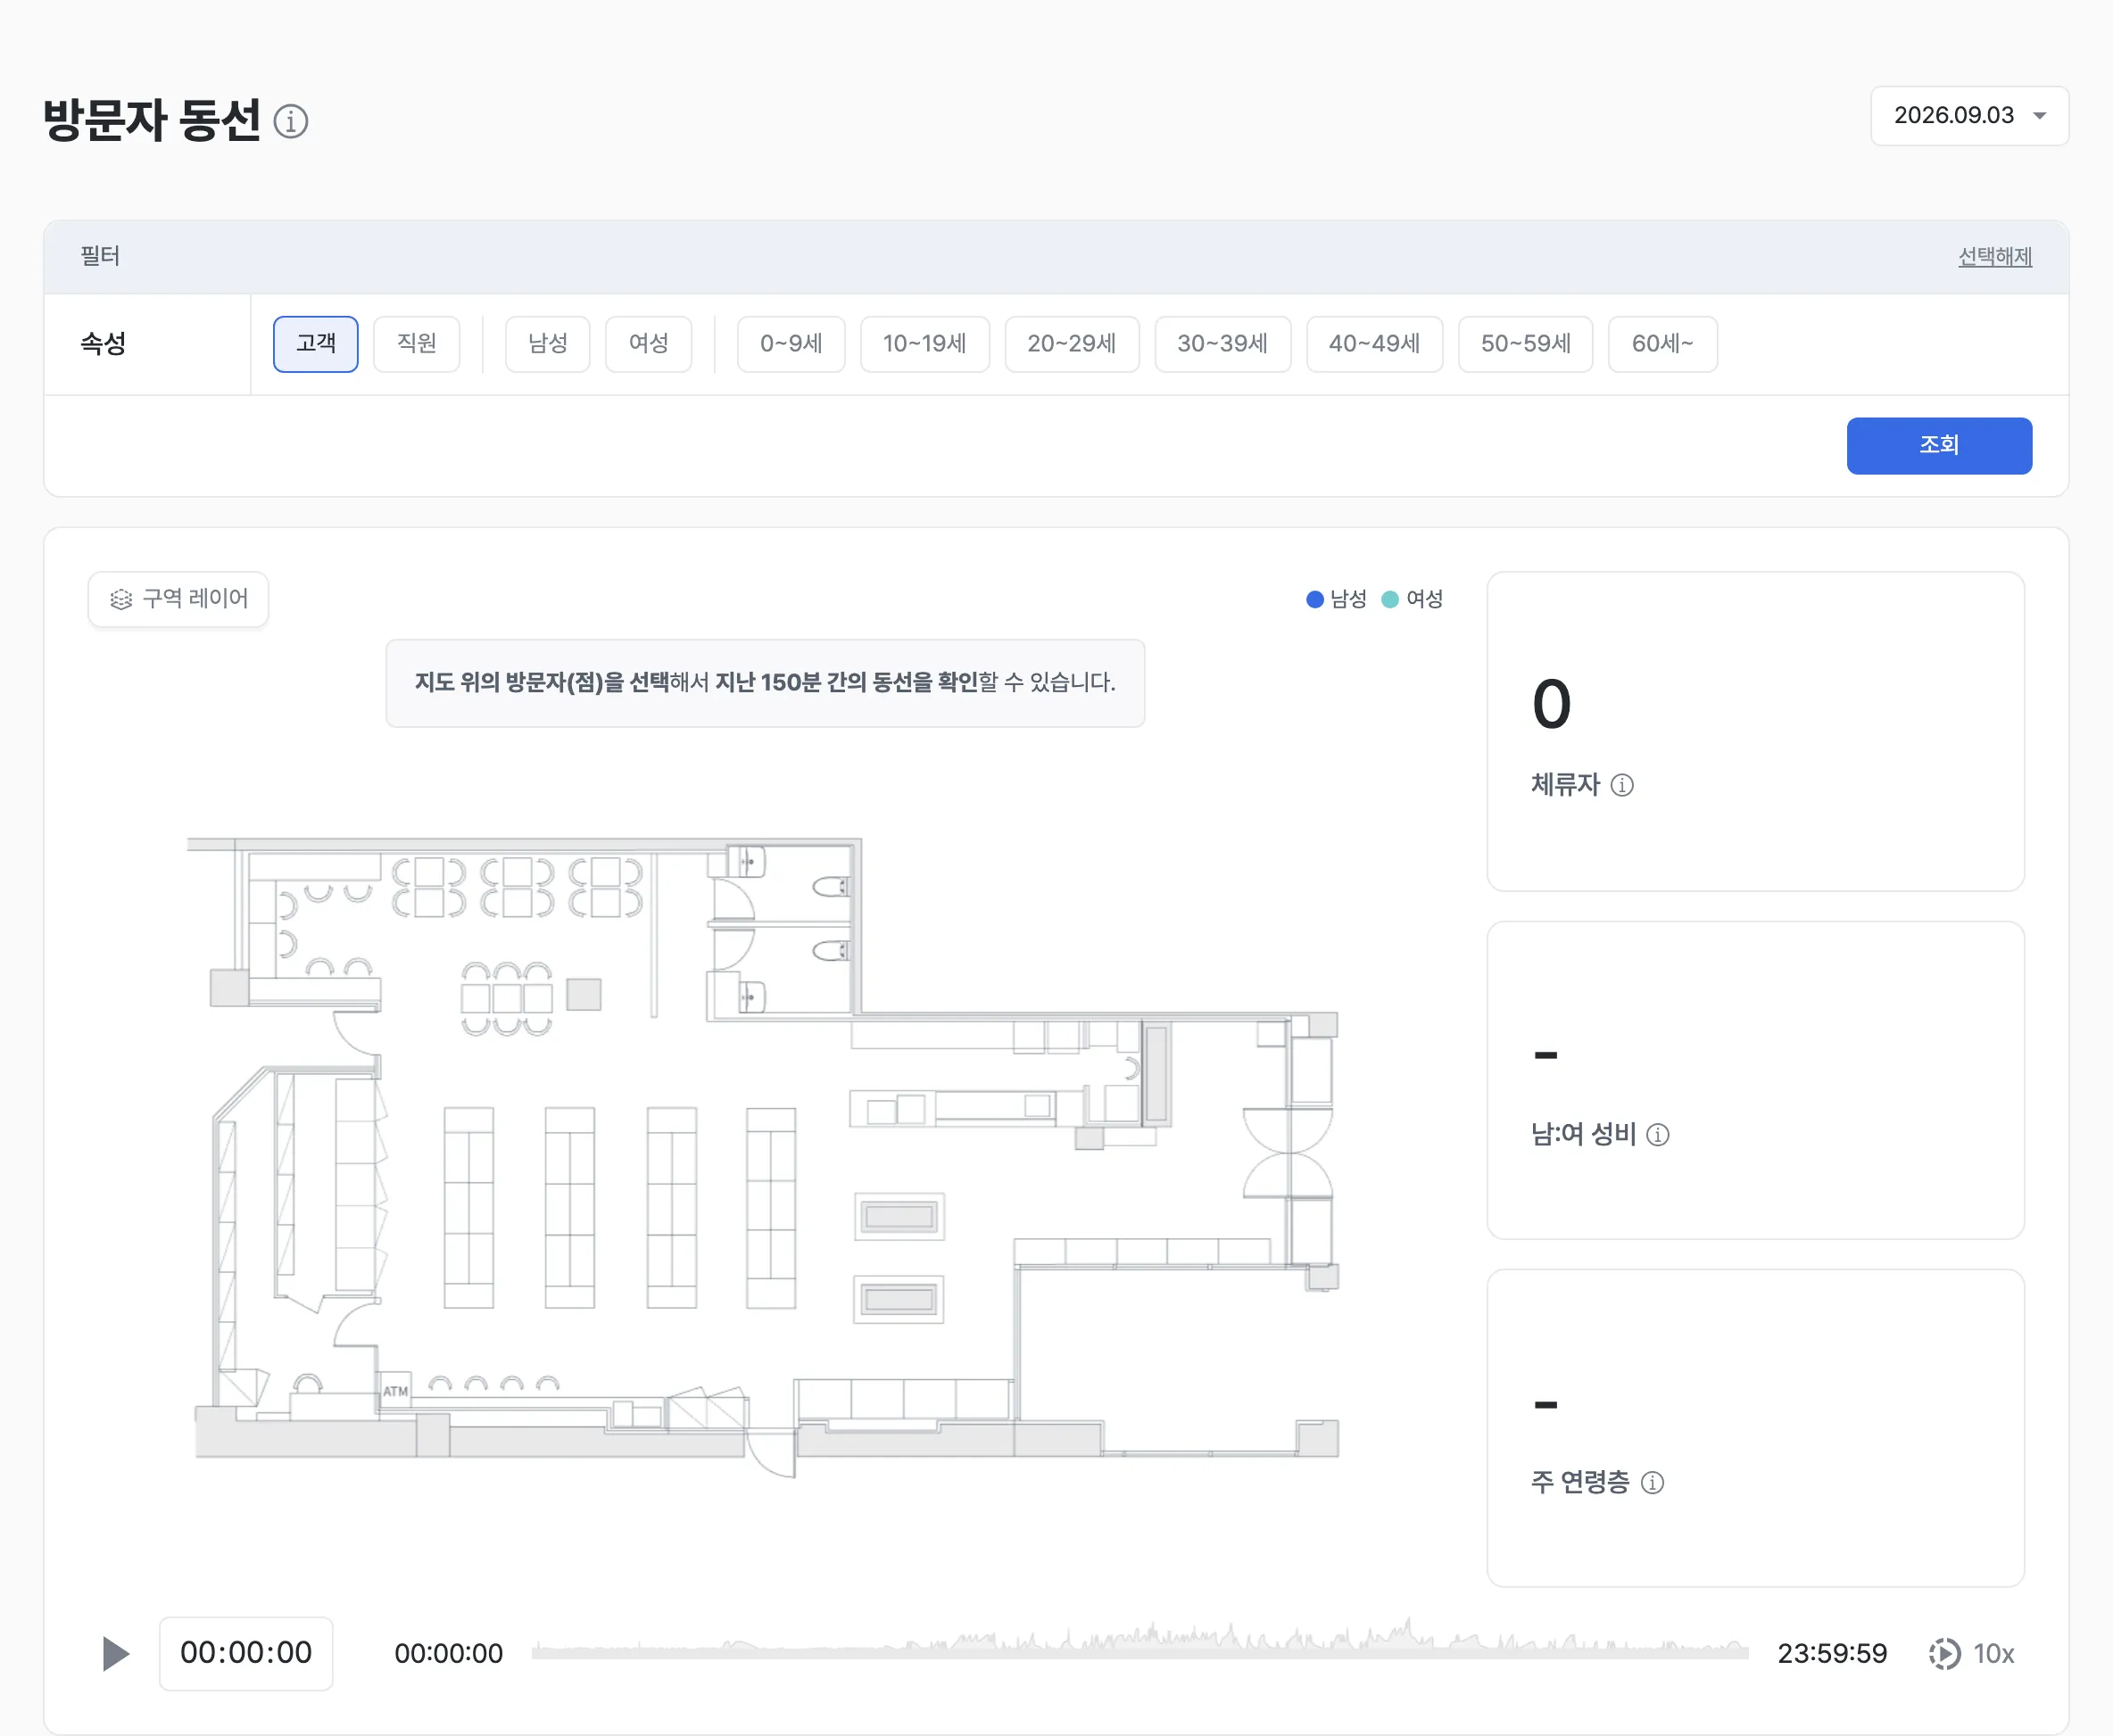
Task: Open the 2026.09.03 date dropdown
Action: click(x=1968, y=116)
